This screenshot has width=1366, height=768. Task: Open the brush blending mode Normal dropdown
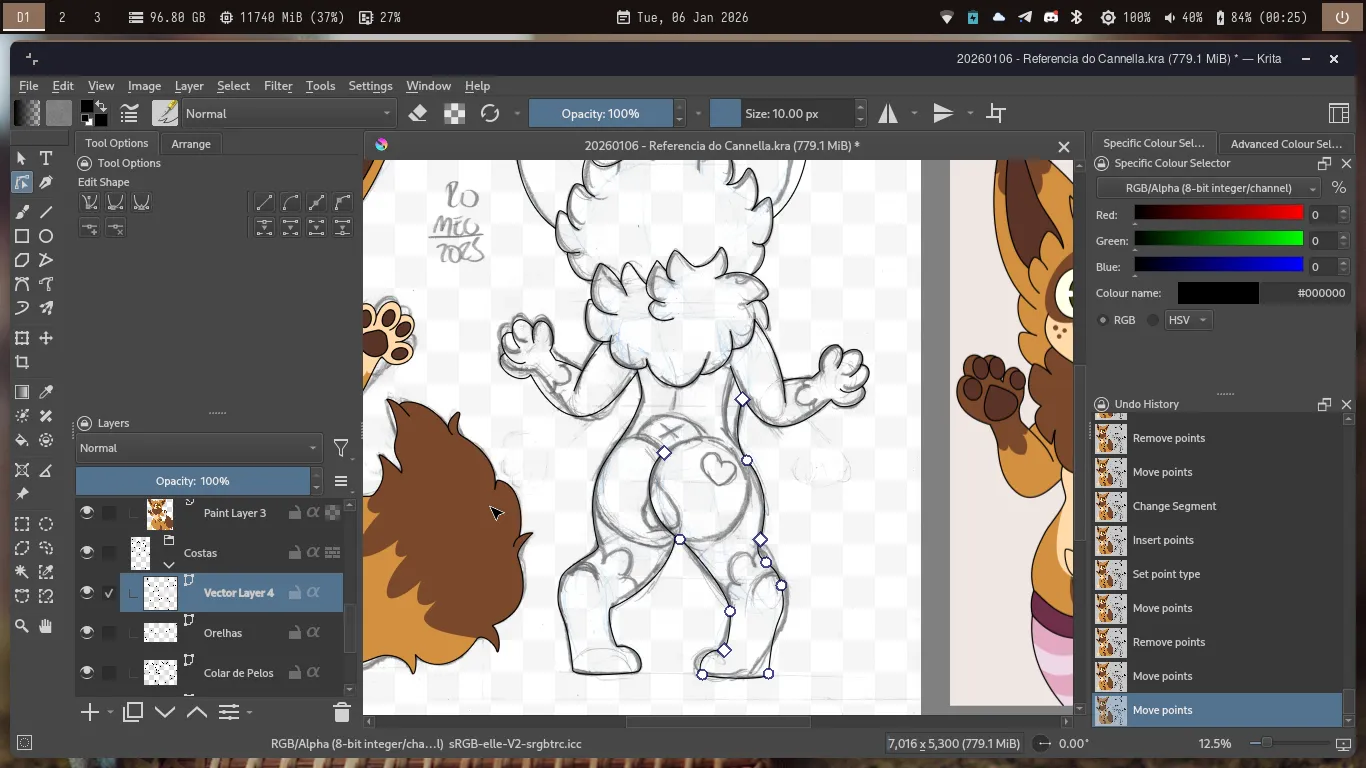point(288,113)
